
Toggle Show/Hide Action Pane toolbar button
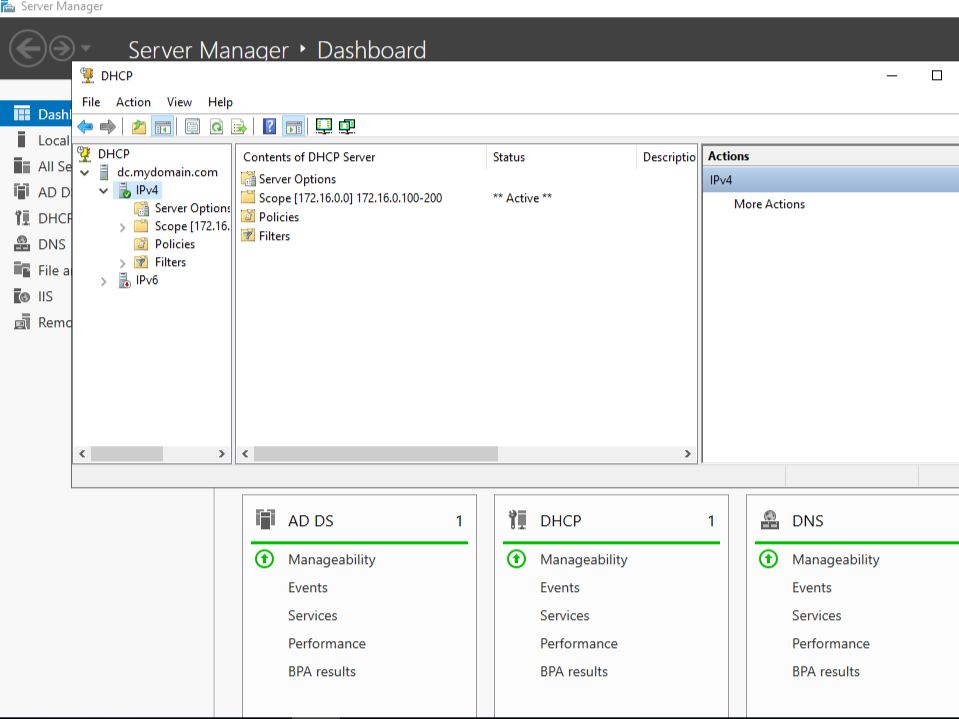294,127
